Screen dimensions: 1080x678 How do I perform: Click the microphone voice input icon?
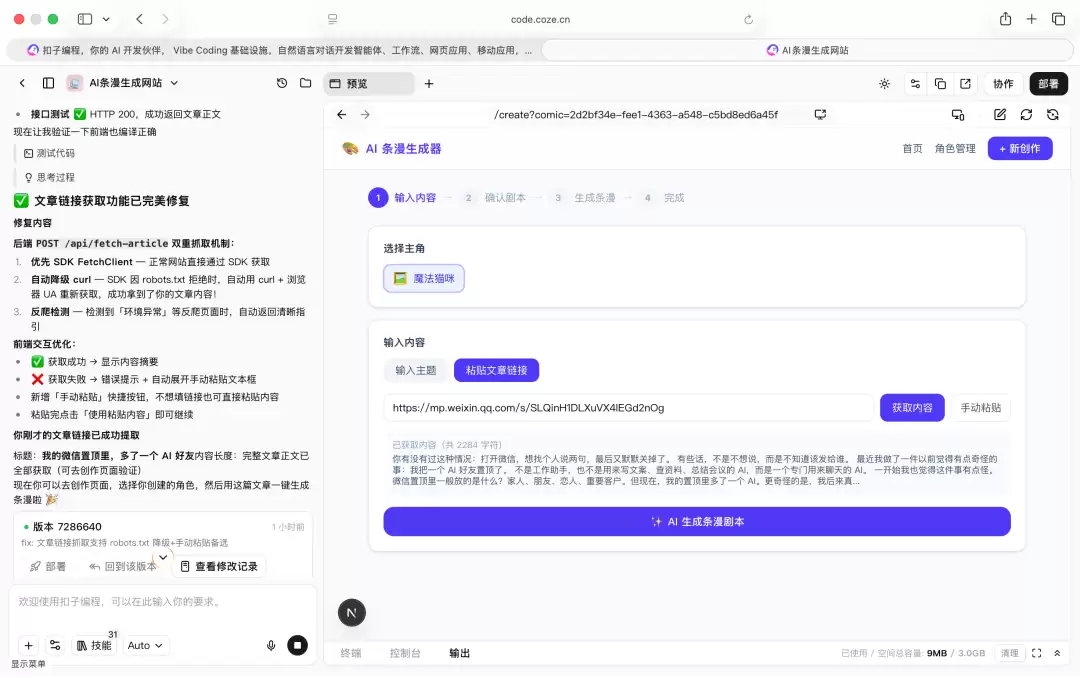(271, 646)
